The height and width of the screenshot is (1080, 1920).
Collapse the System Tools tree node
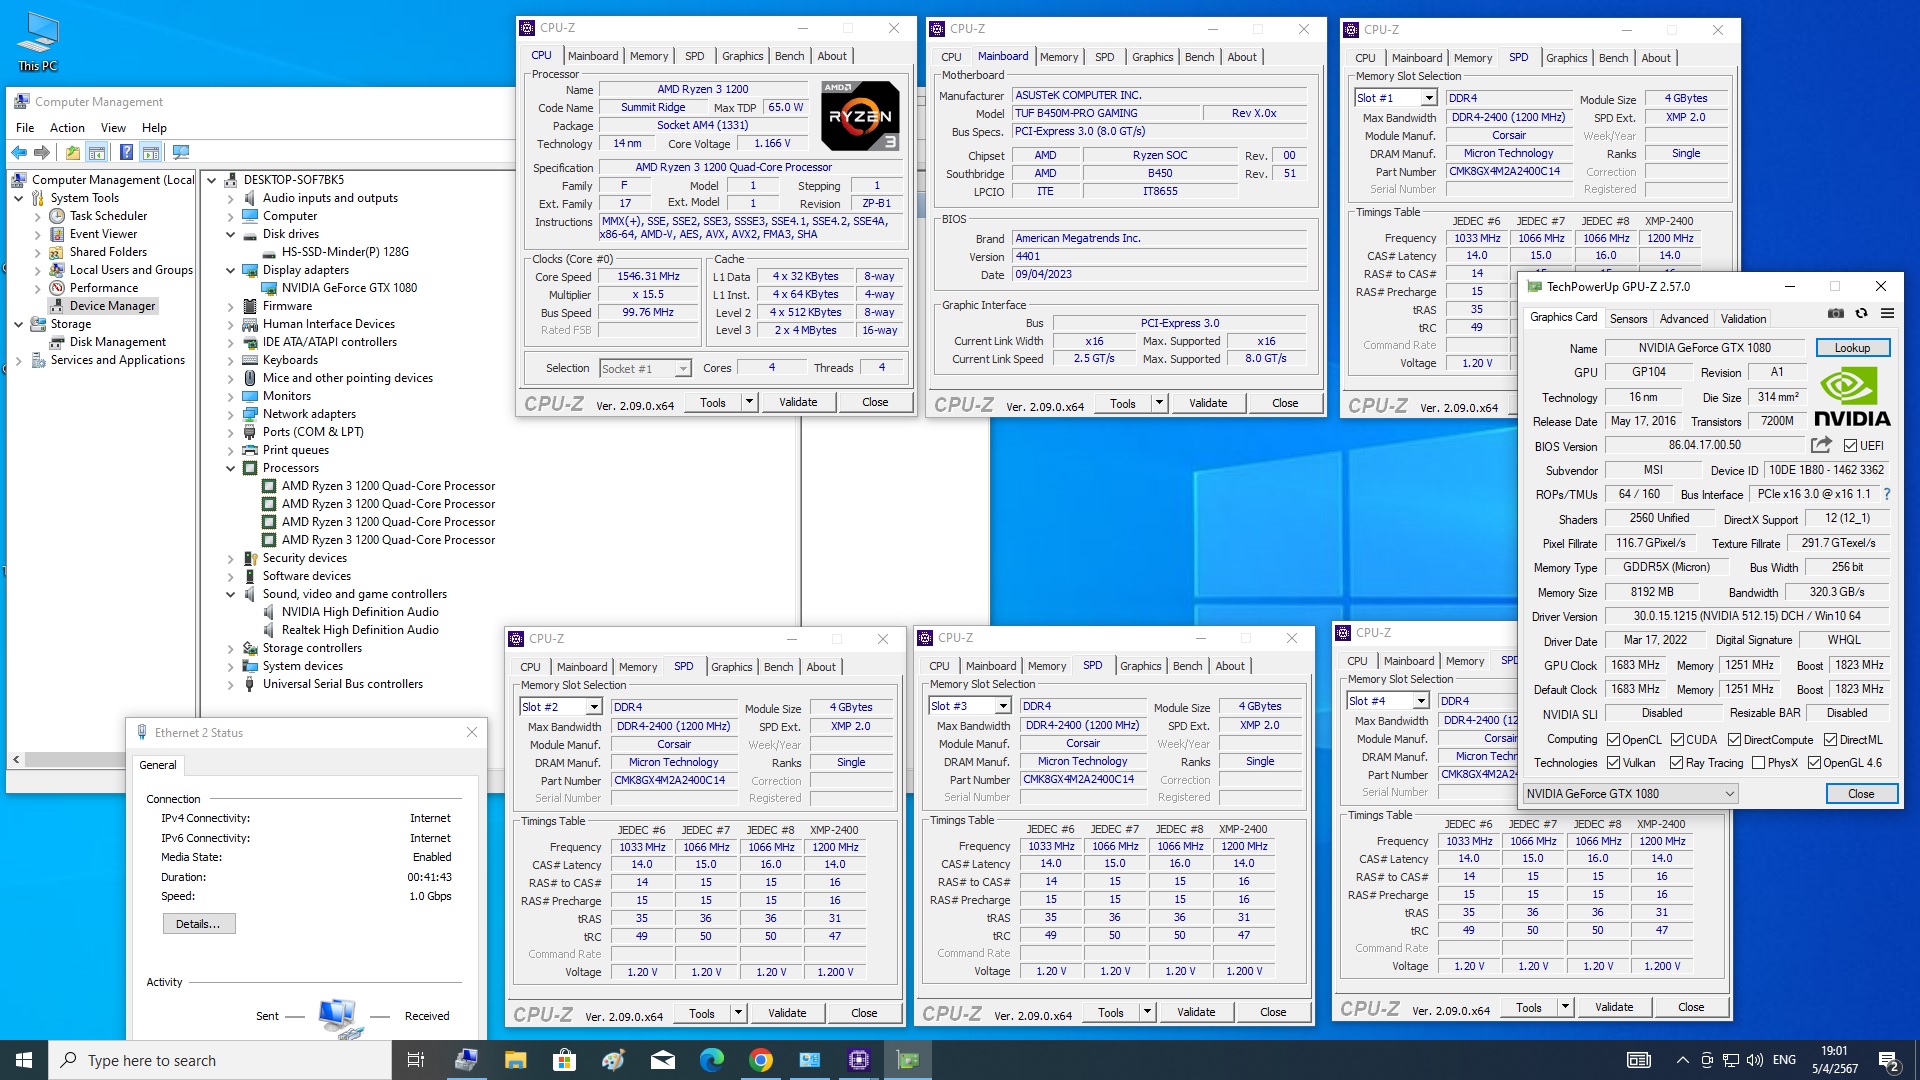coord(19,199)
